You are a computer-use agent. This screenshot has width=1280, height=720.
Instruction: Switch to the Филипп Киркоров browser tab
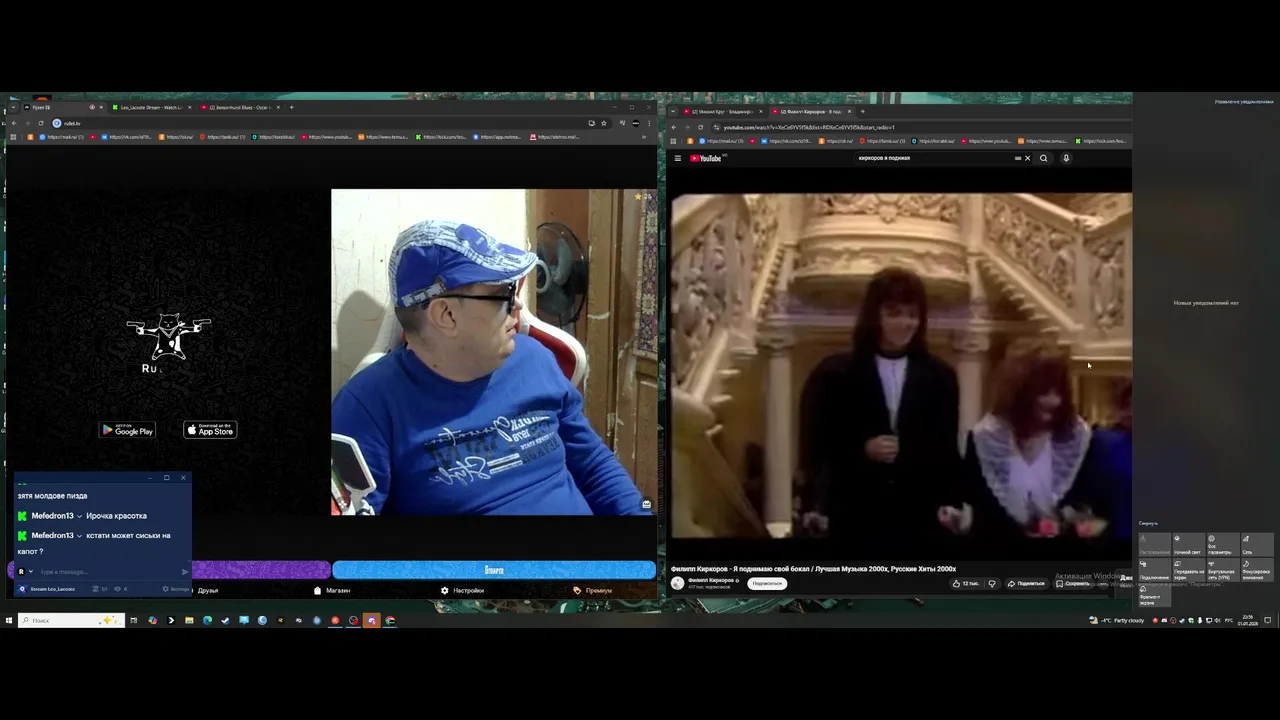tap(811, 111)
